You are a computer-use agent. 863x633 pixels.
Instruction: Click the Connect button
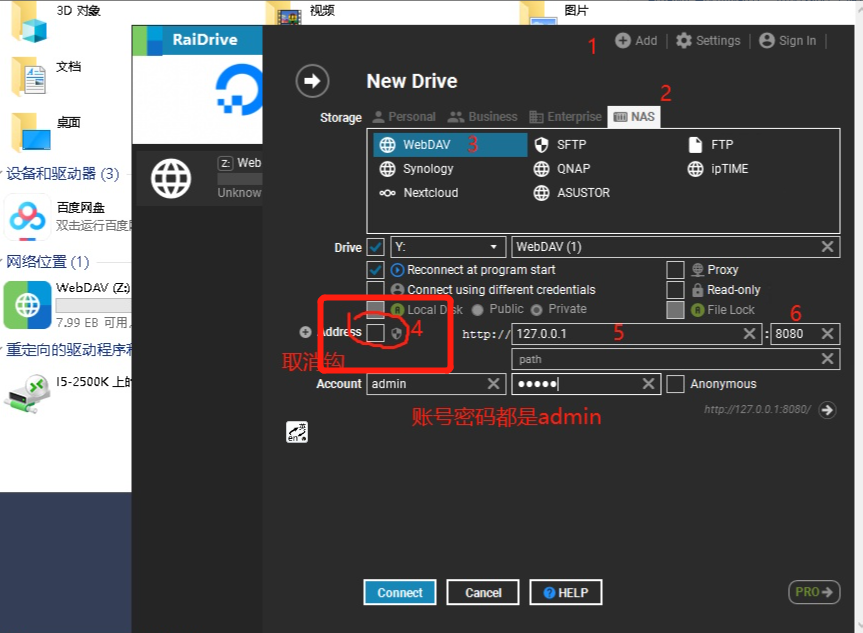click(x=400, y=593)
